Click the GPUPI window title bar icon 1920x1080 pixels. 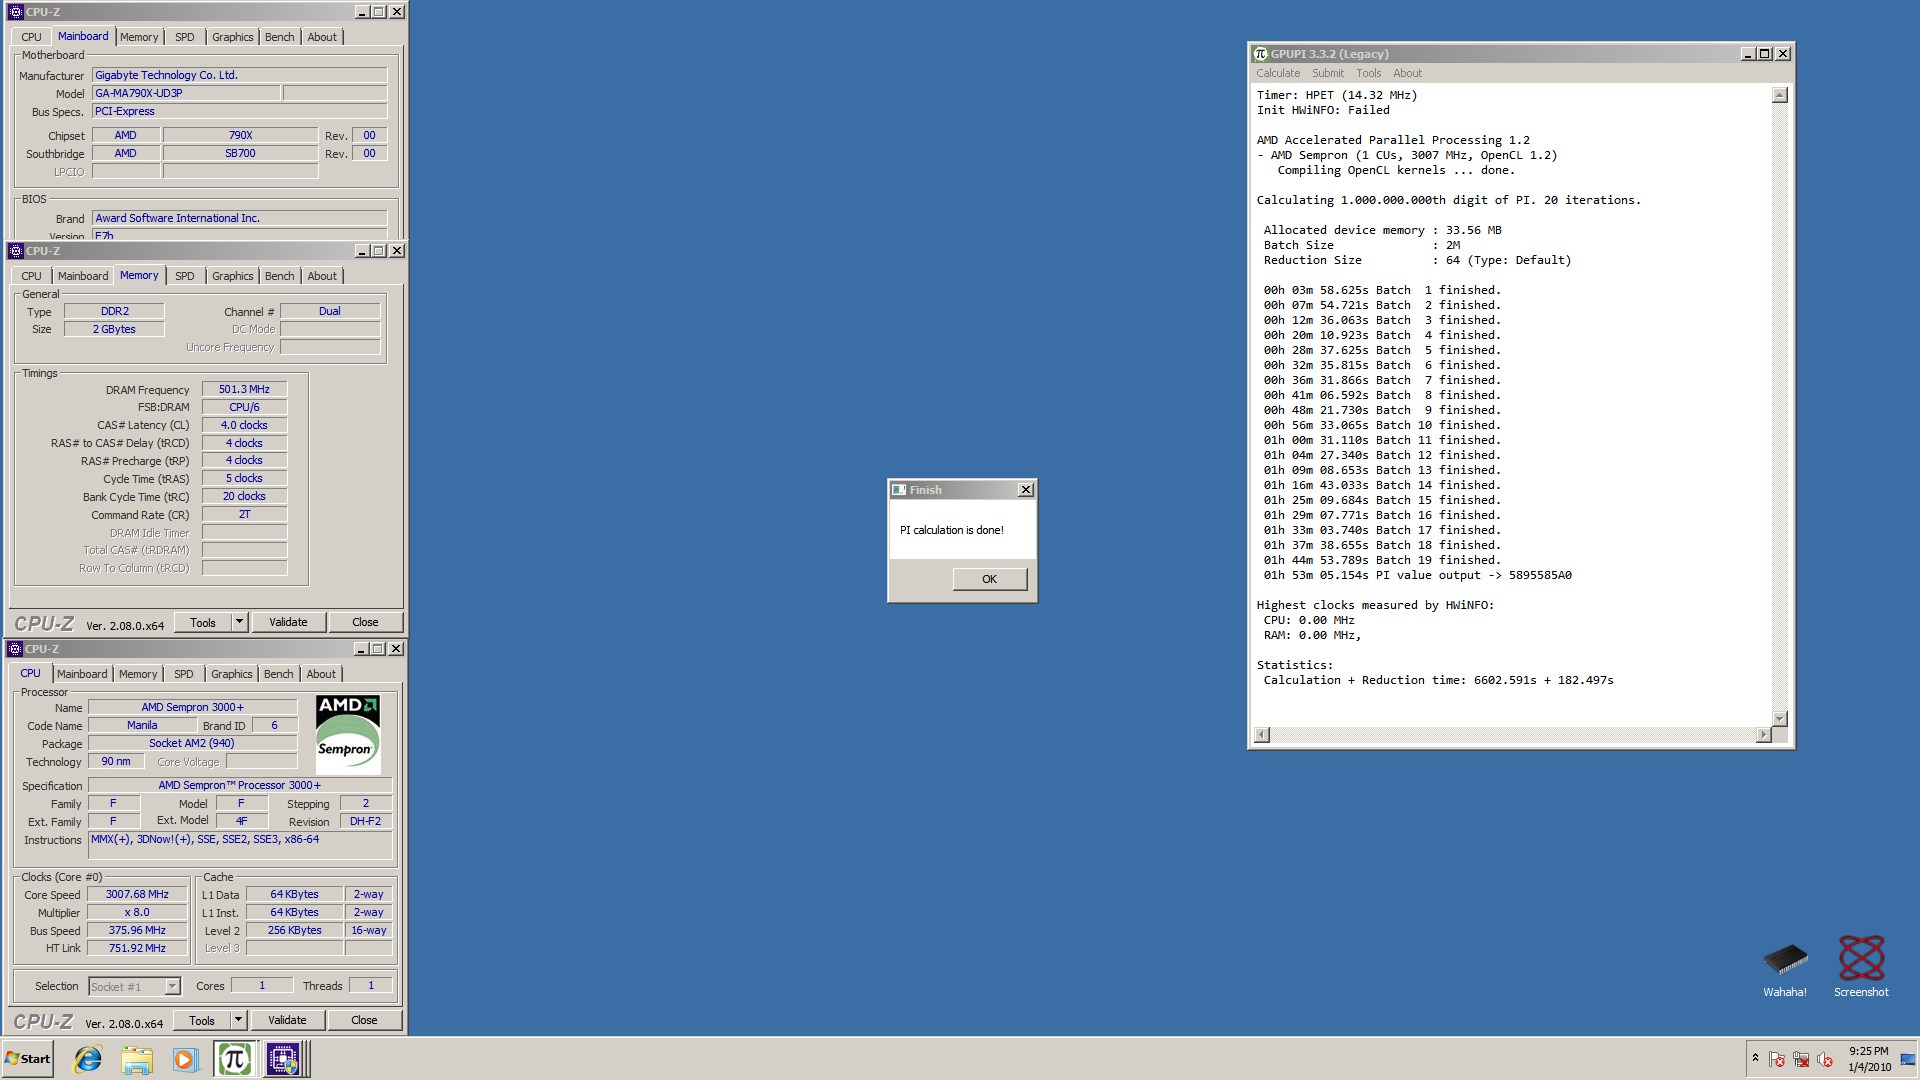[x=1261, y=54]
